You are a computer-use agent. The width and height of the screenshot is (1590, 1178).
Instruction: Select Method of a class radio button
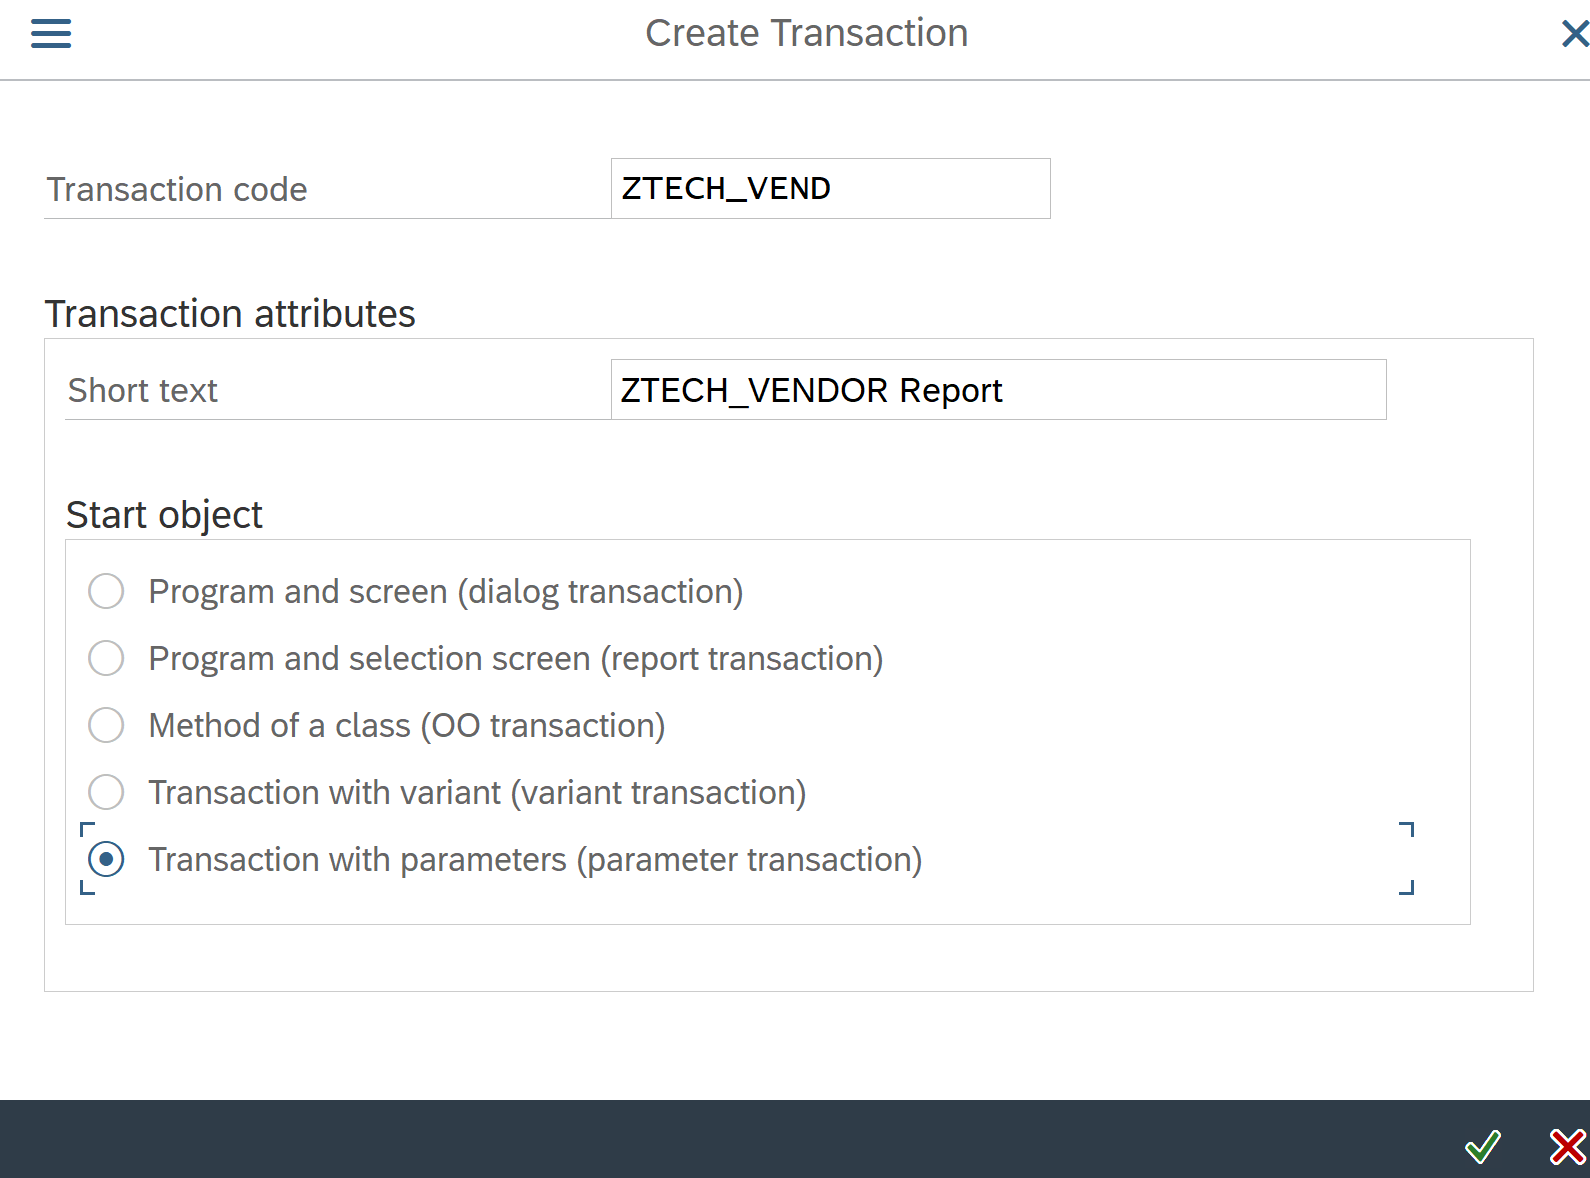[x=106, y=725]
